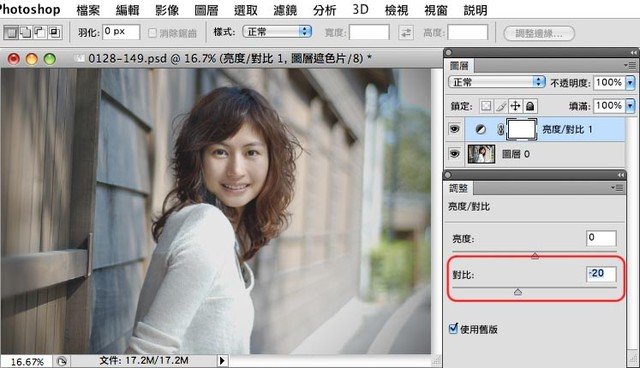
Task: Select the Subtract from Selection mode icon
Action: (40, 32)
